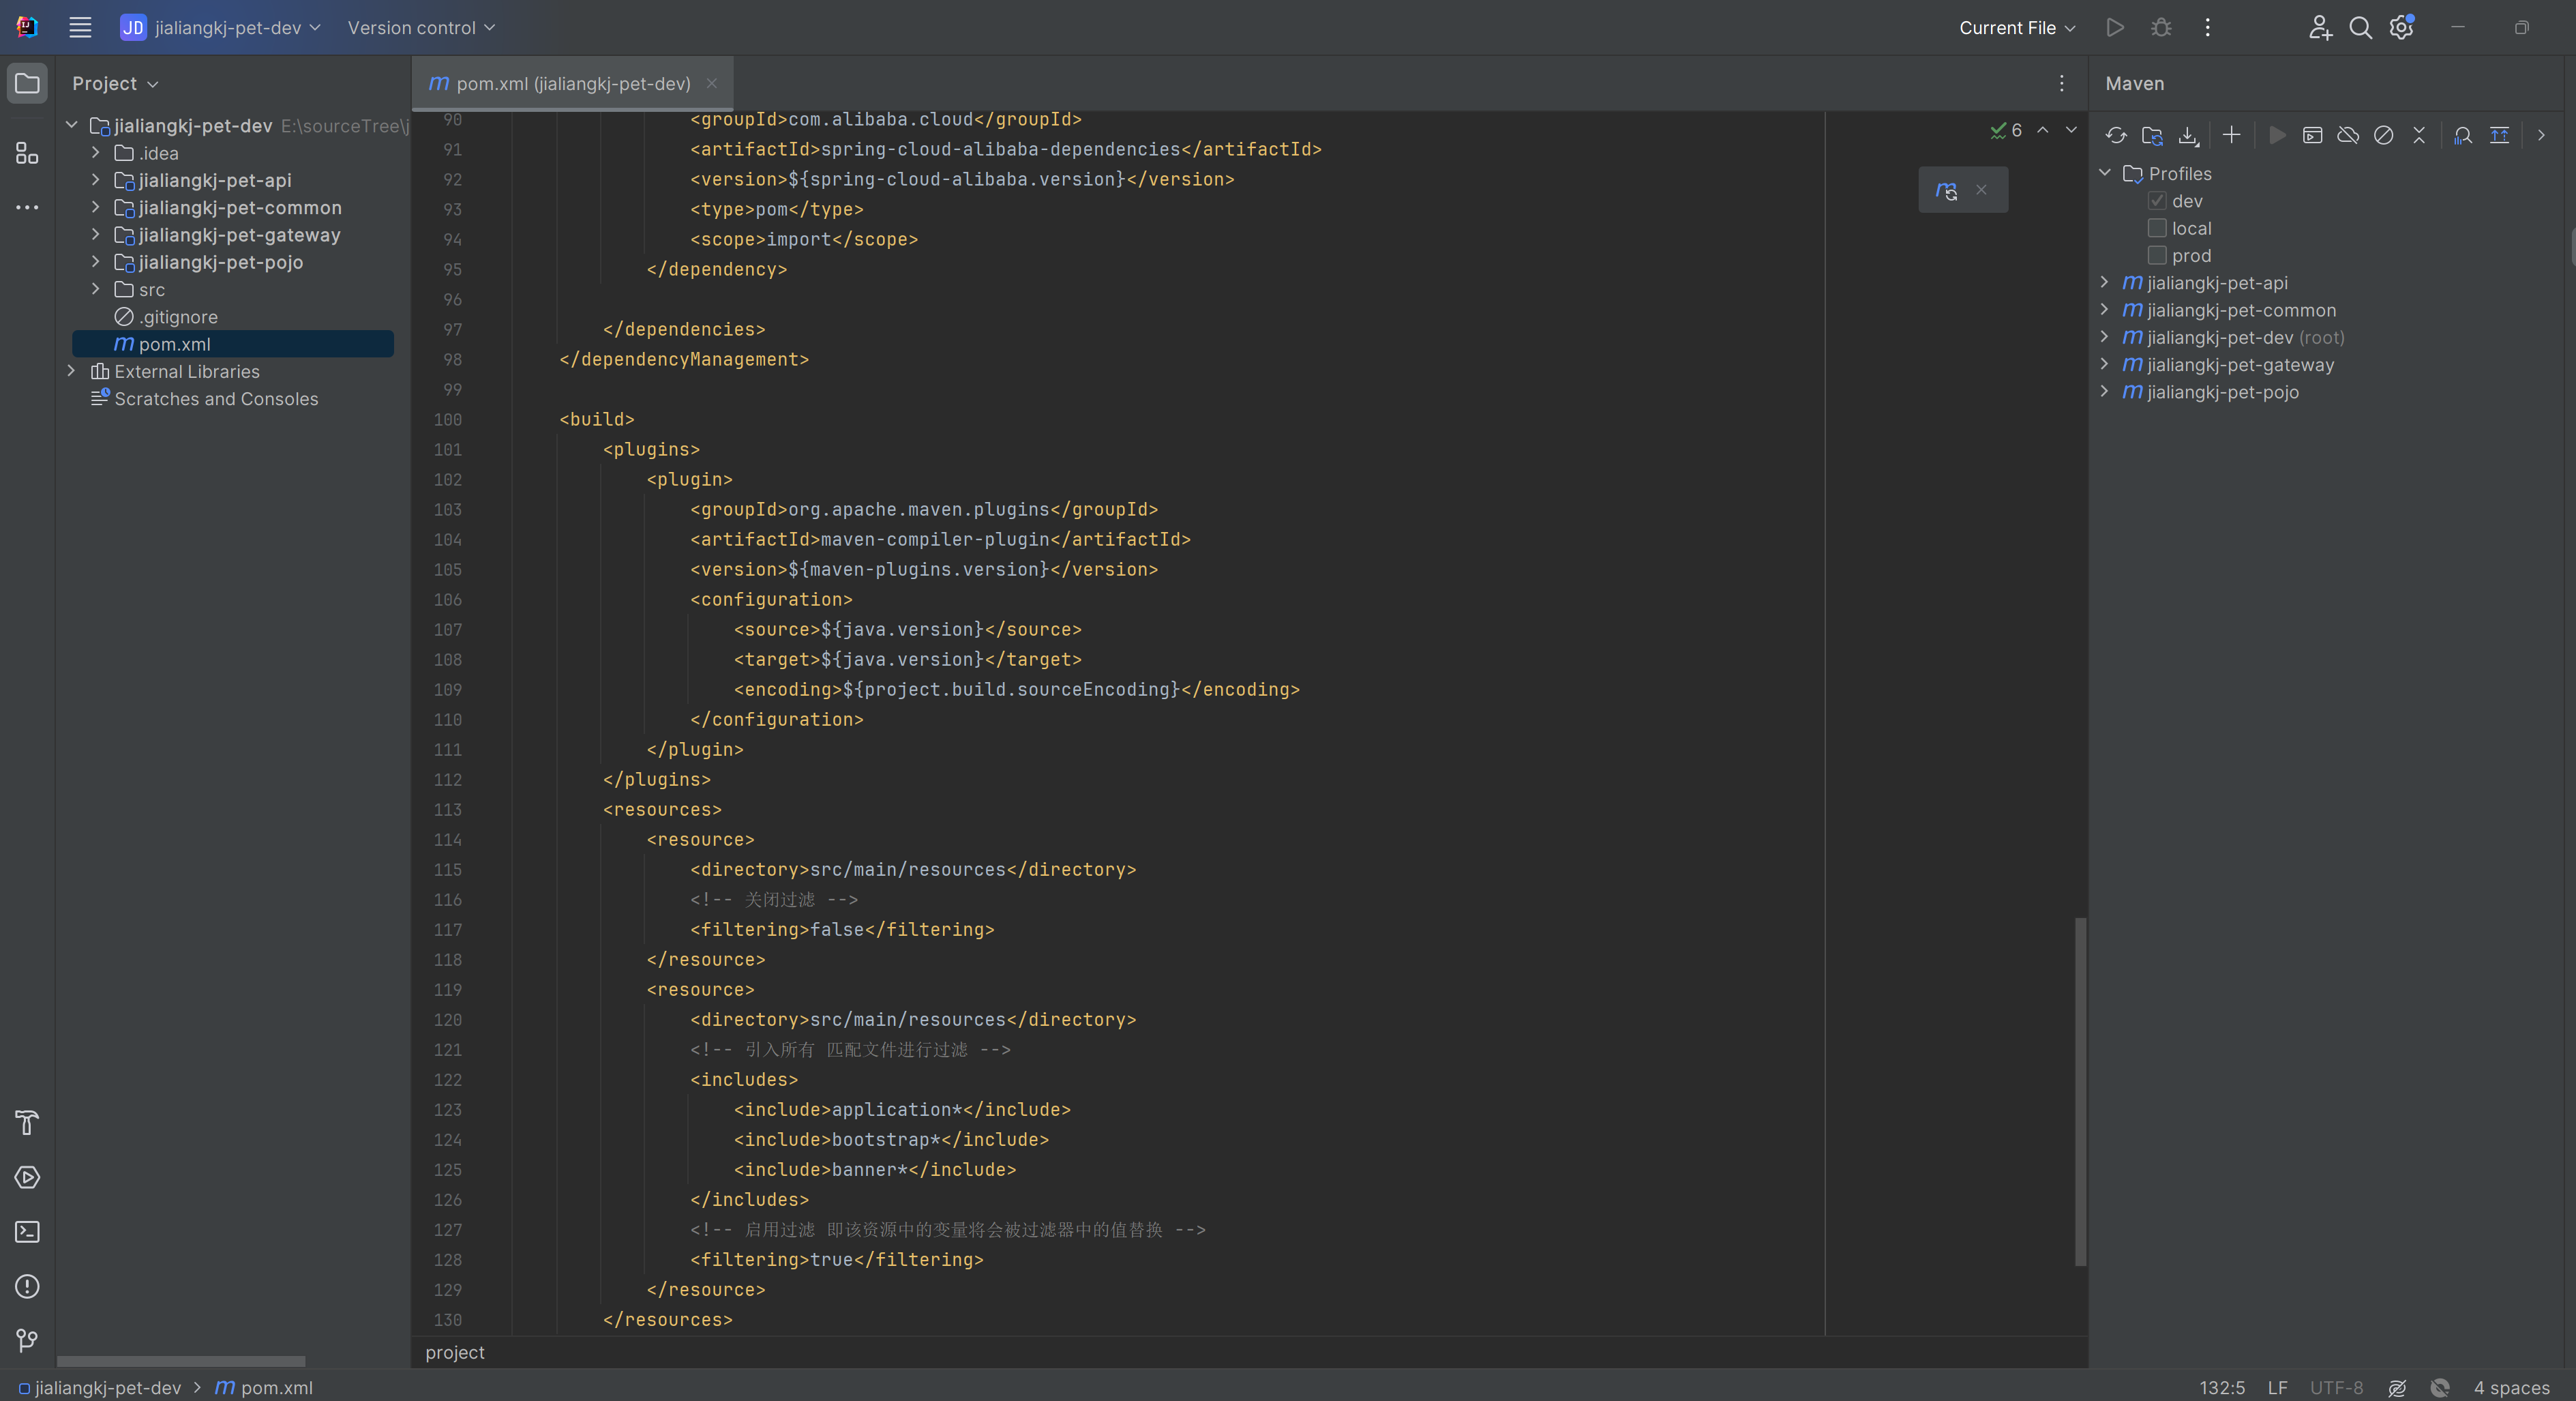This screenshot has width=2576, height=1401.
Task: Run the selected Maven build
Action: tap(2277, 135)
